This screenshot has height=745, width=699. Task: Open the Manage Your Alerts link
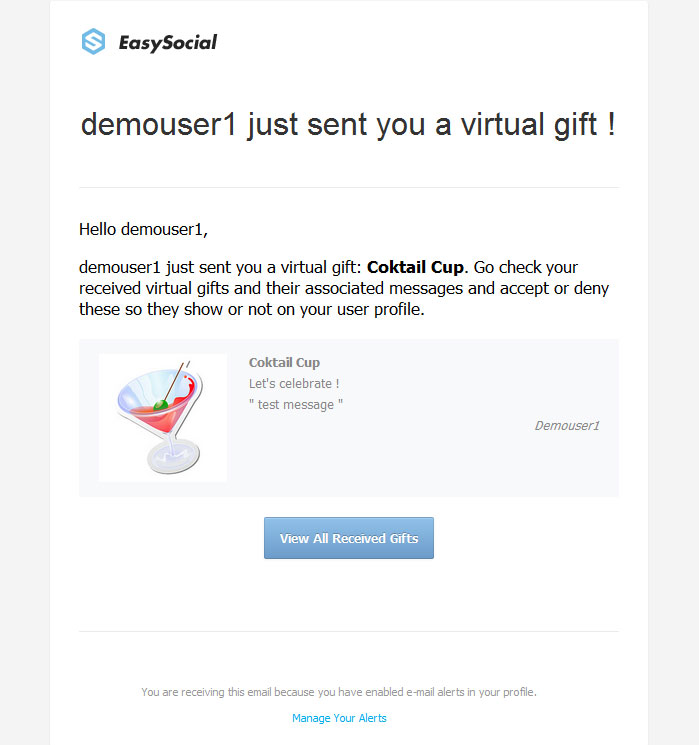(x=339, y=718)
